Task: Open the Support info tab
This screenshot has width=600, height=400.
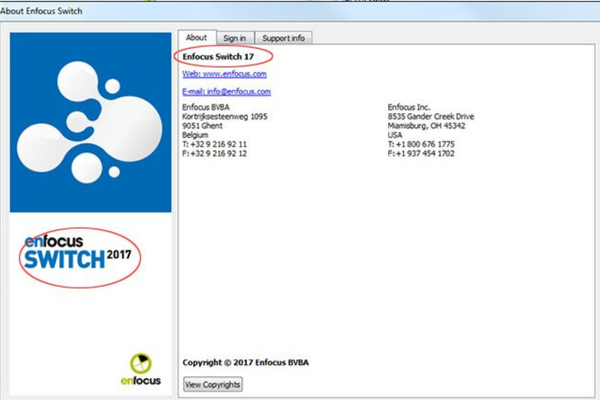Action: (x=283, y=38)
